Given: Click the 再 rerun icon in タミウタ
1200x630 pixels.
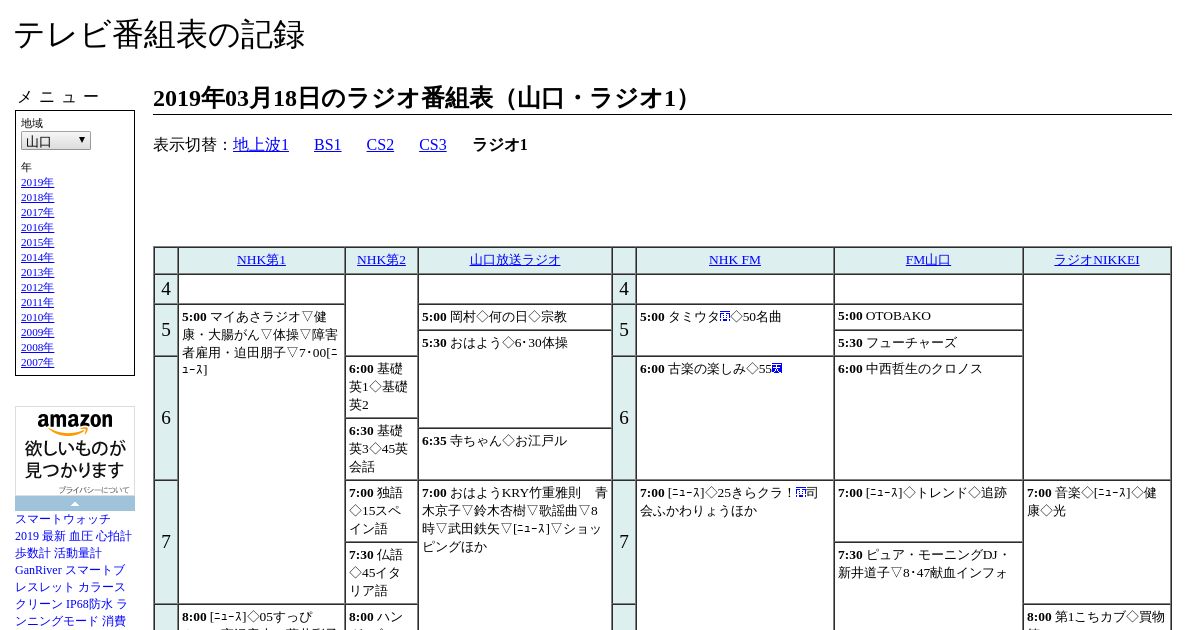Looking at the screenshot, I should pos(725,317).
